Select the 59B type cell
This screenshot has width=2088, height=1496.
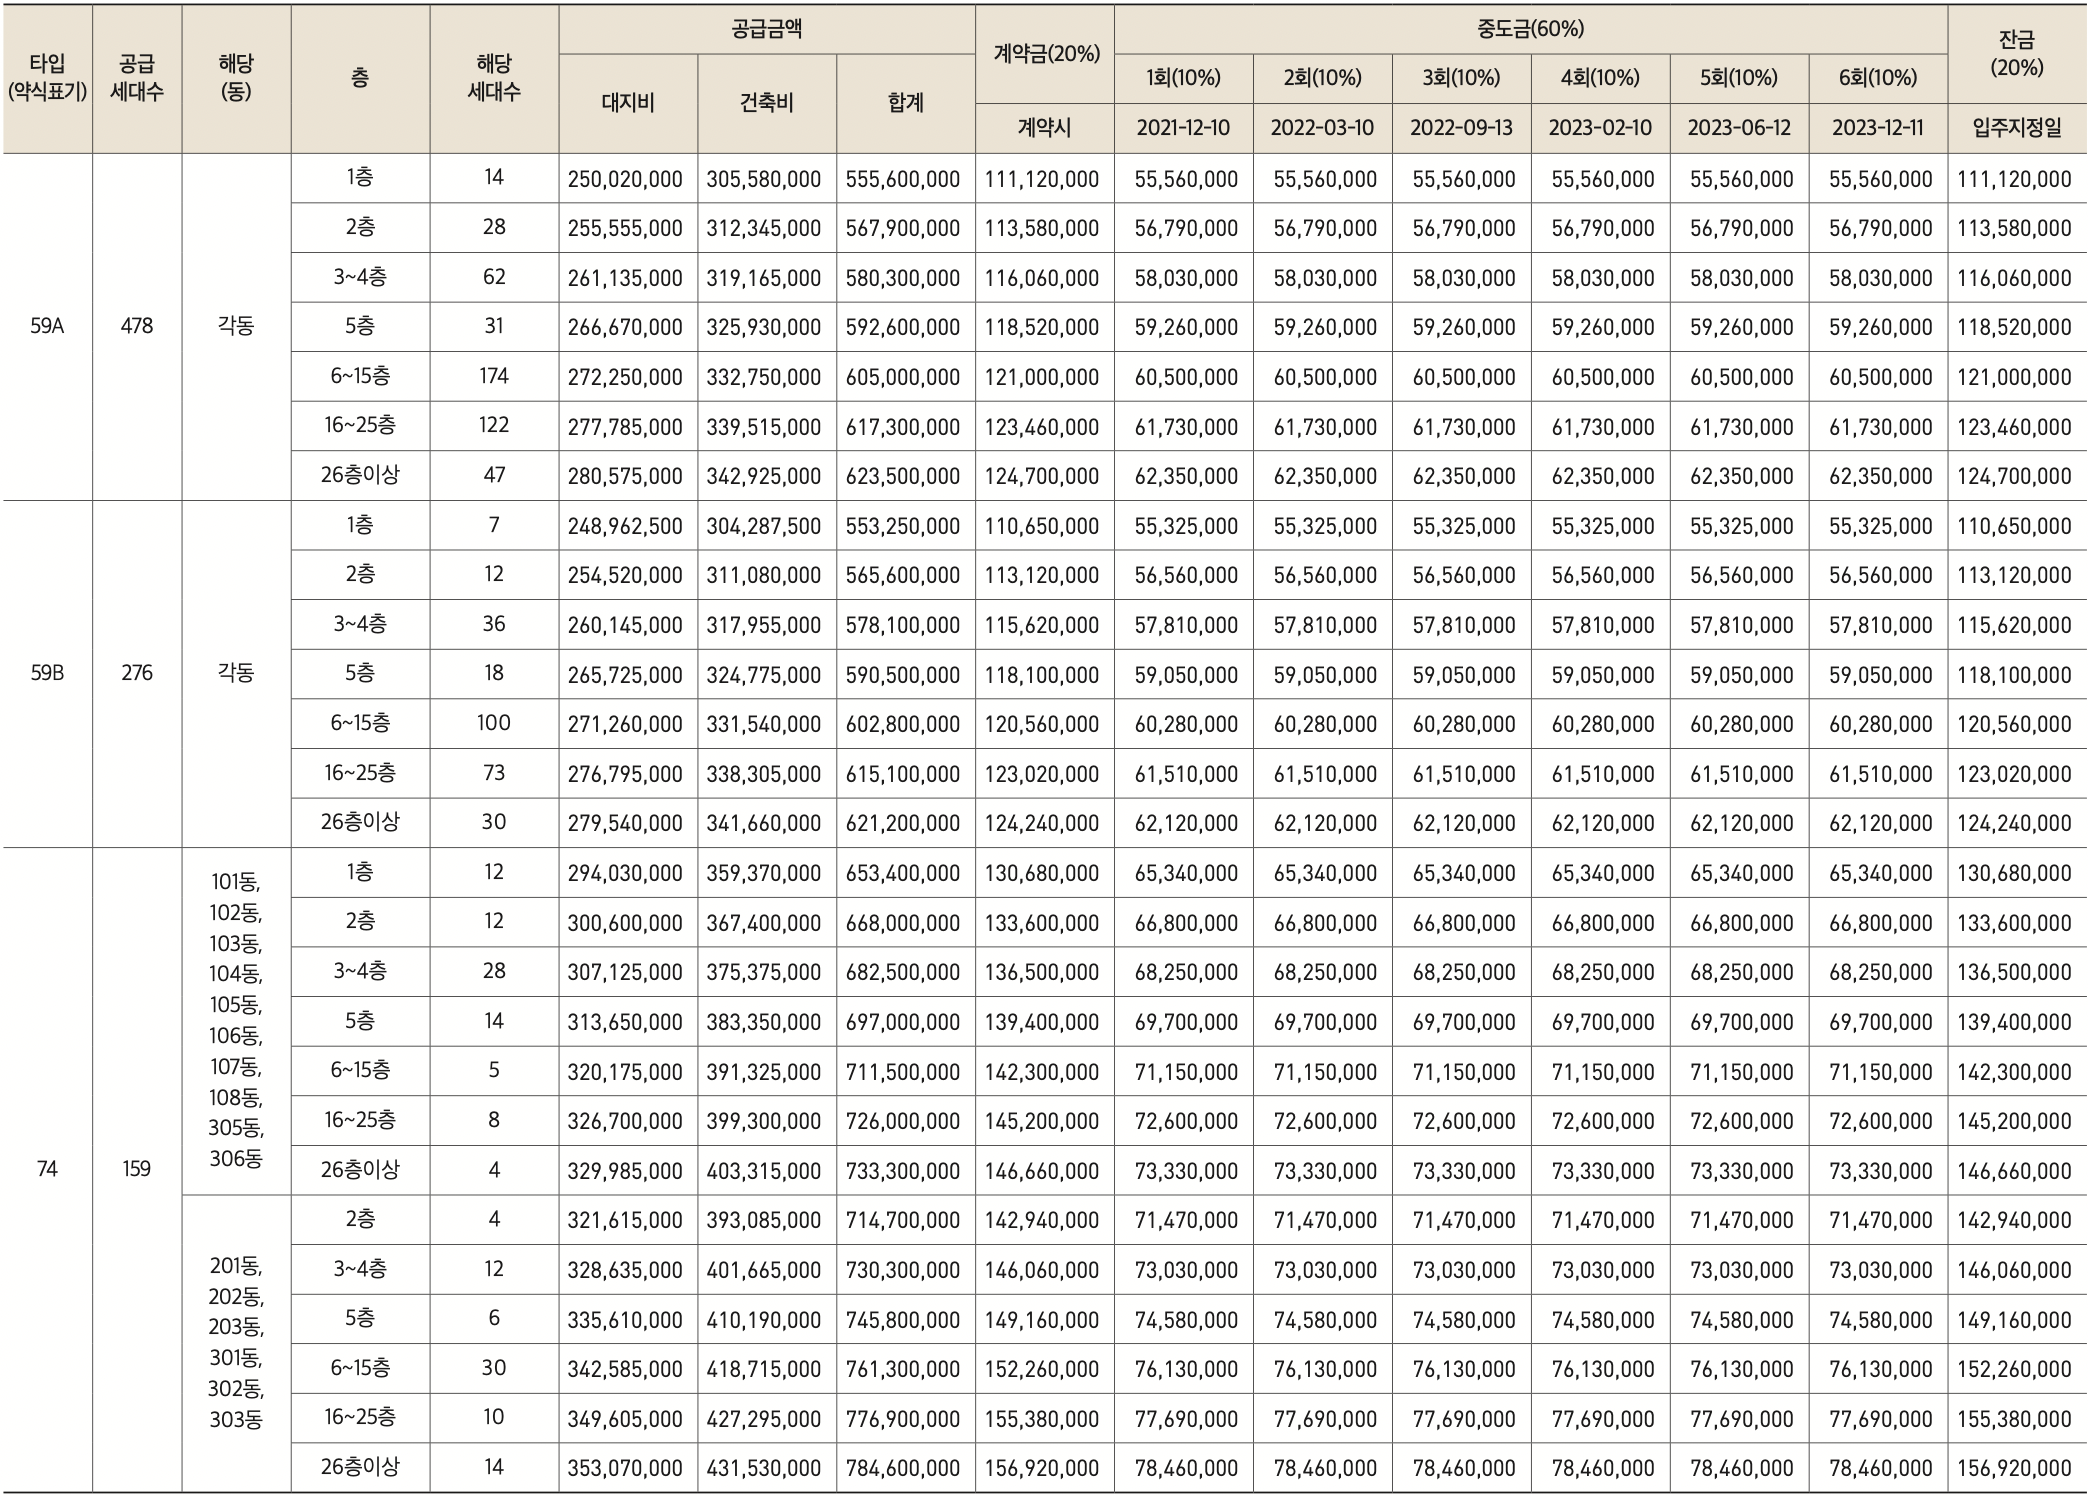[47, 673]
